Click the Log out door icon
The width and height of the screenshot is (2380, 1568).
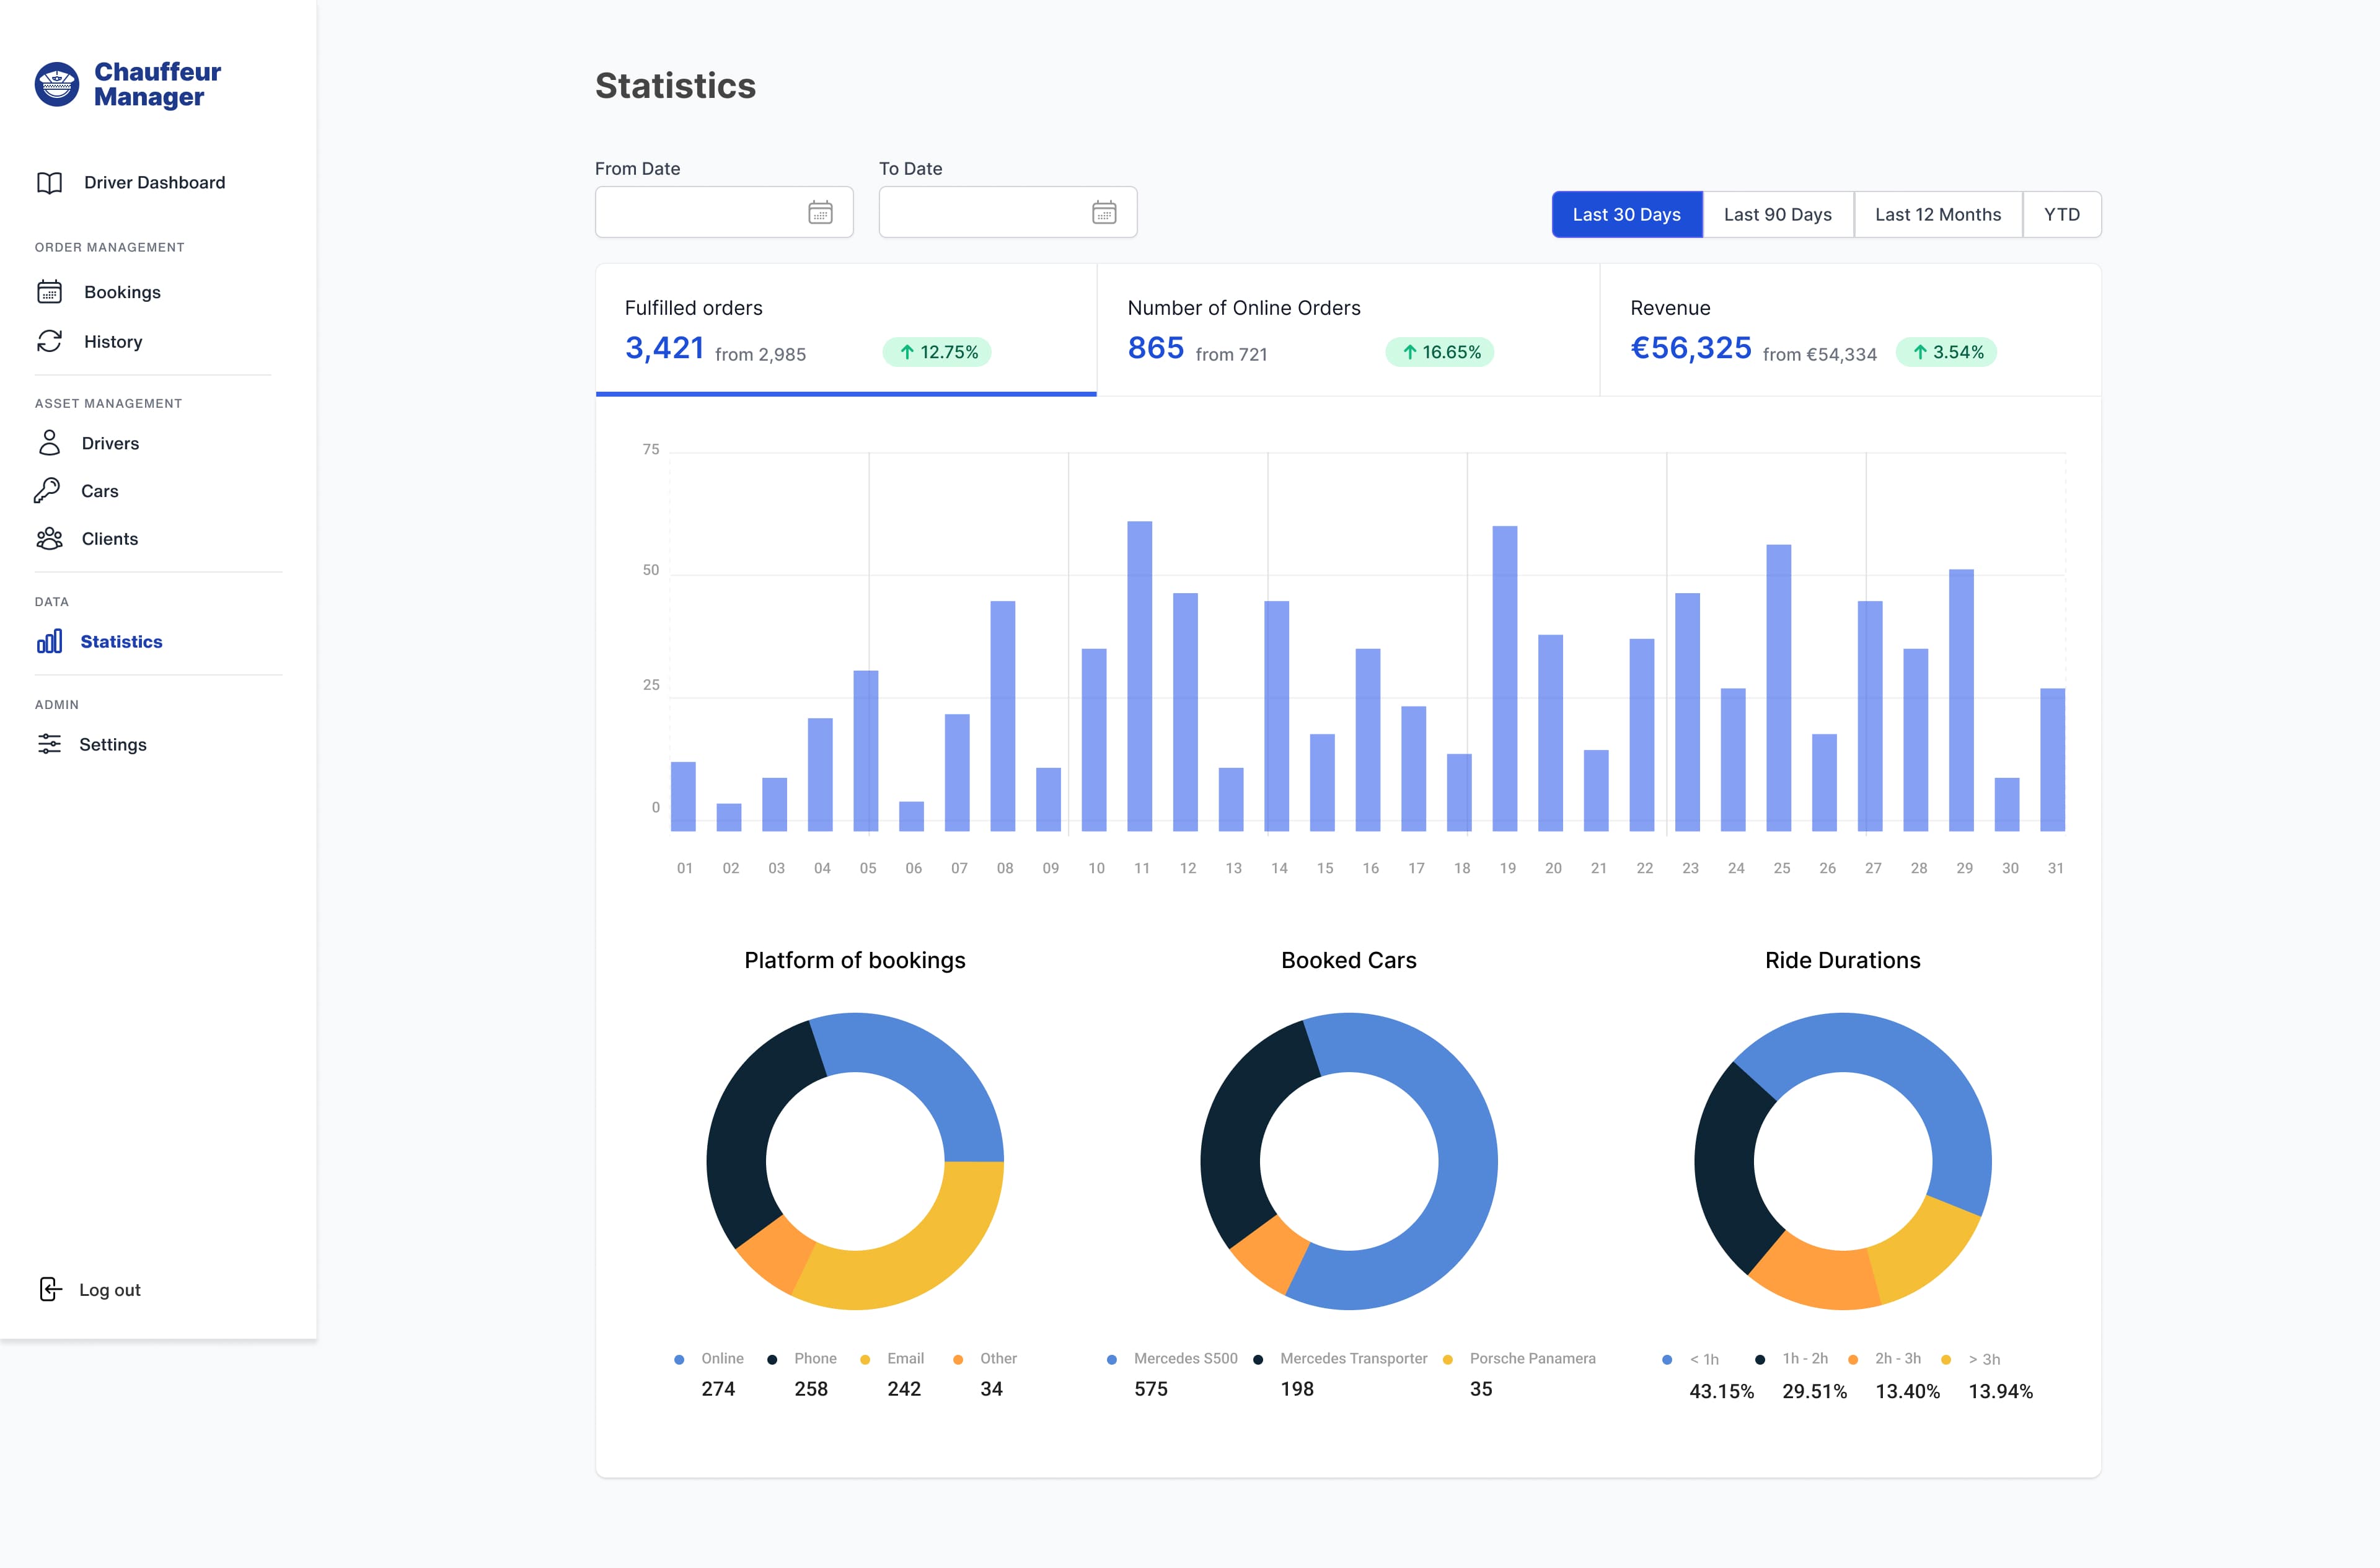pyautogui.click(x=50, y=1289)
